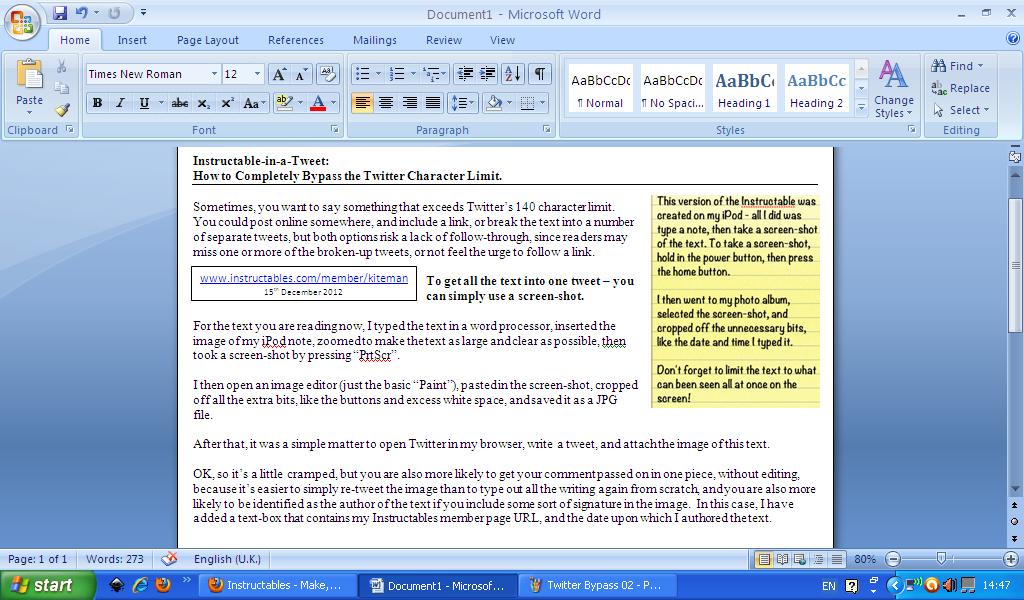
Task: Expand the Styles gallery More arrow
Action: (x=861, y=108)
